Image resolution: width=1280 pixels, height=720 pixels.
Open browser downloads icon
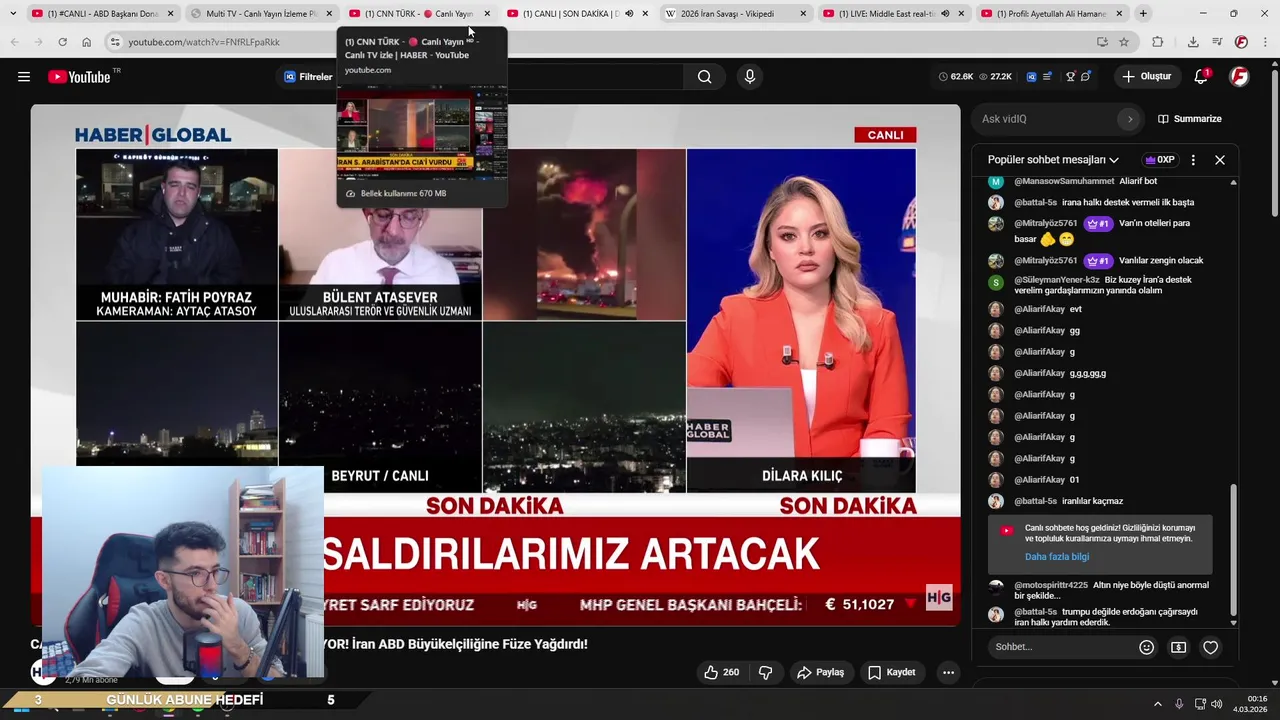1193,42
